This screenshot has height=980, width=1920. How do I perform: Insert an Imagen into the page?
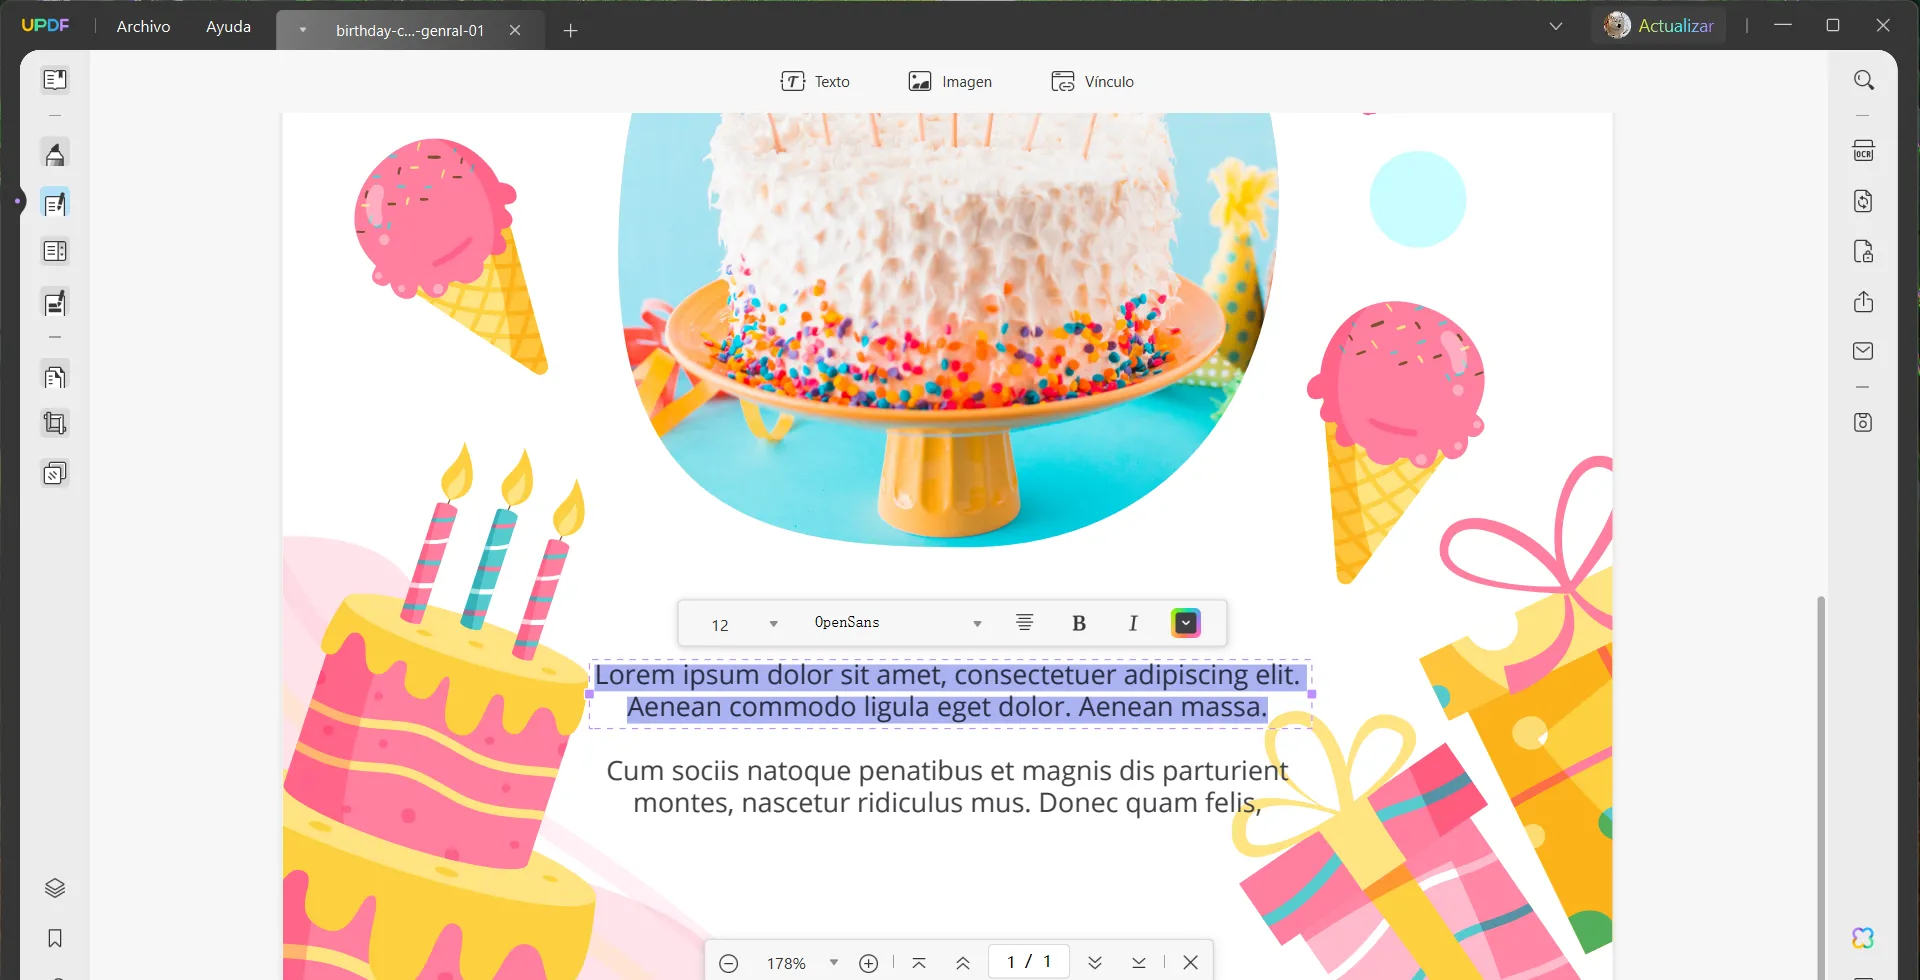[950, 81]
